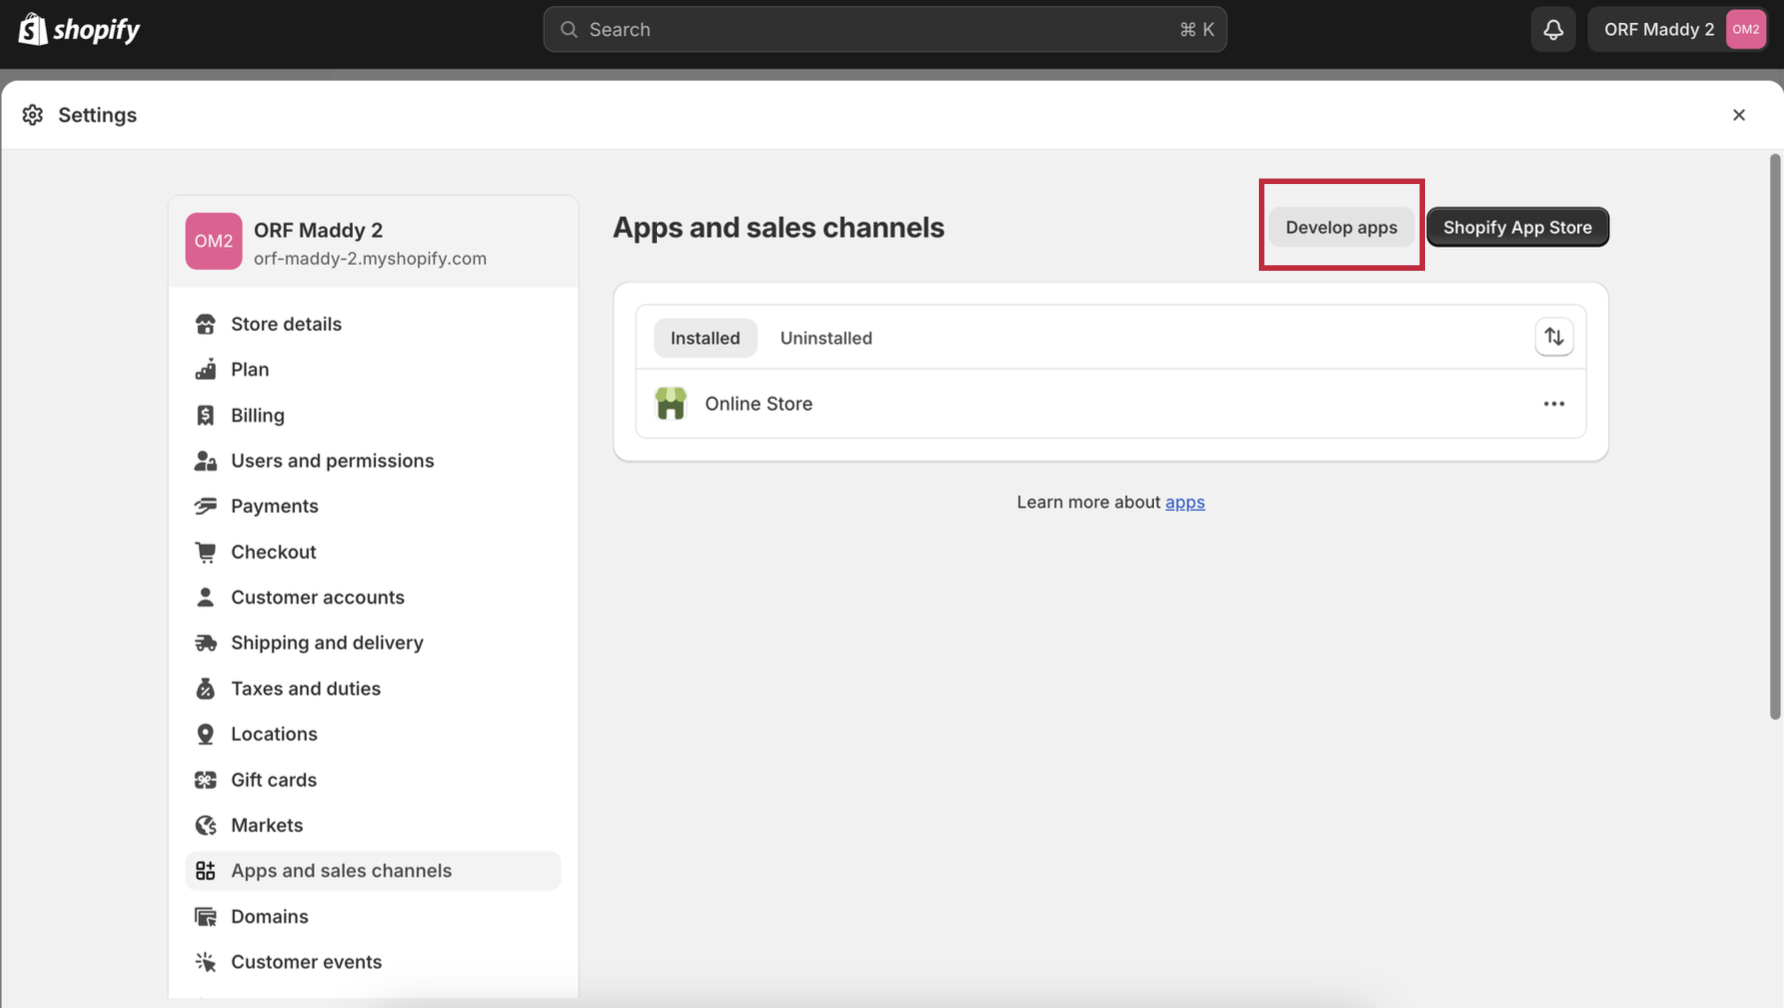Go to Customer events
The height and width of the screenshot is (1008, 1784).
(373, 962)
